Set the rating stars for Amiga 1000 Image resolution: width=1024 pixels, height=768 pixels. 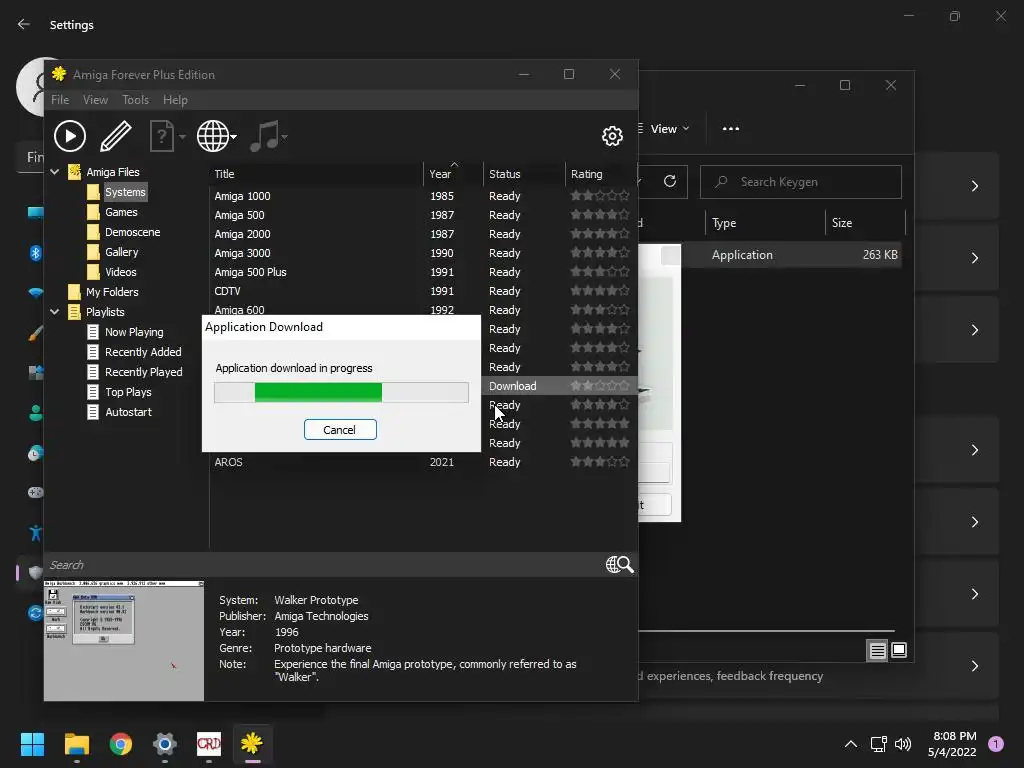coord(600,195)
